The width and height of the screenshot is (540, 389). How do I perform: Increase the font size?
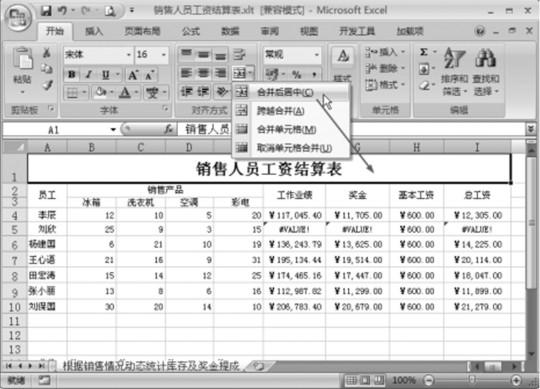133,75
